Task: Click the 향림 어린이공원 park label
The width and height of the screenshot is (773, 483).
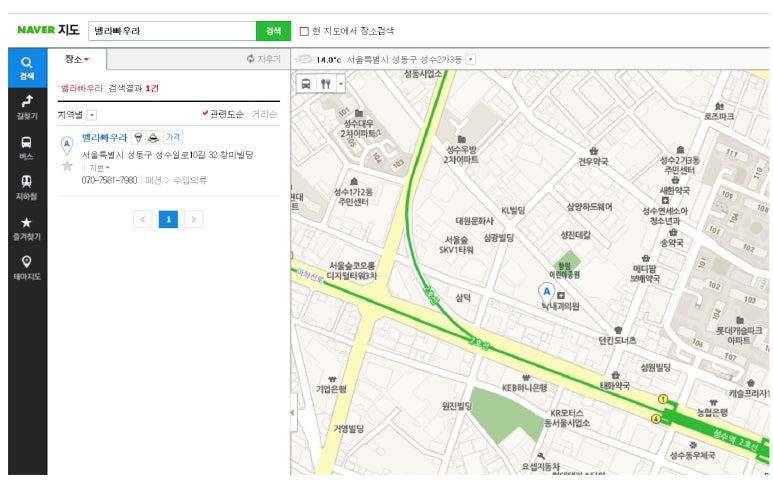Action: [x=564, y=270]
